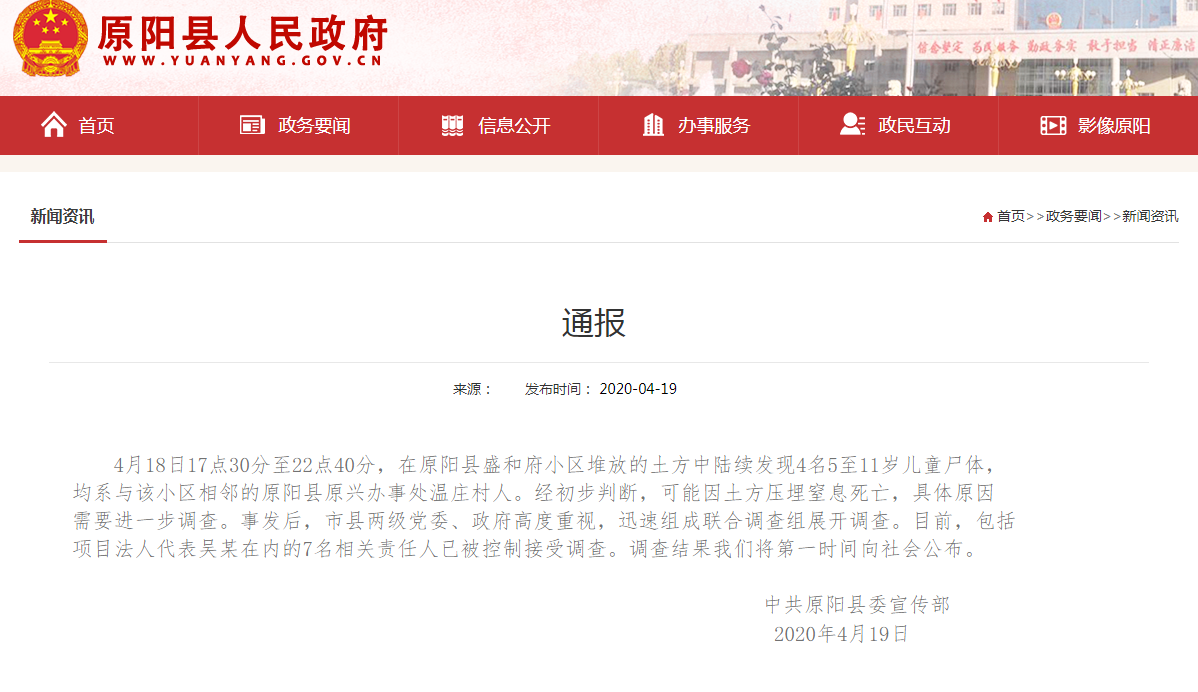Image resolution: width=1198 pixels, height=692 pixels.
Task: Open the 政务要闻 navigation menu item
Action: [314, 126]
